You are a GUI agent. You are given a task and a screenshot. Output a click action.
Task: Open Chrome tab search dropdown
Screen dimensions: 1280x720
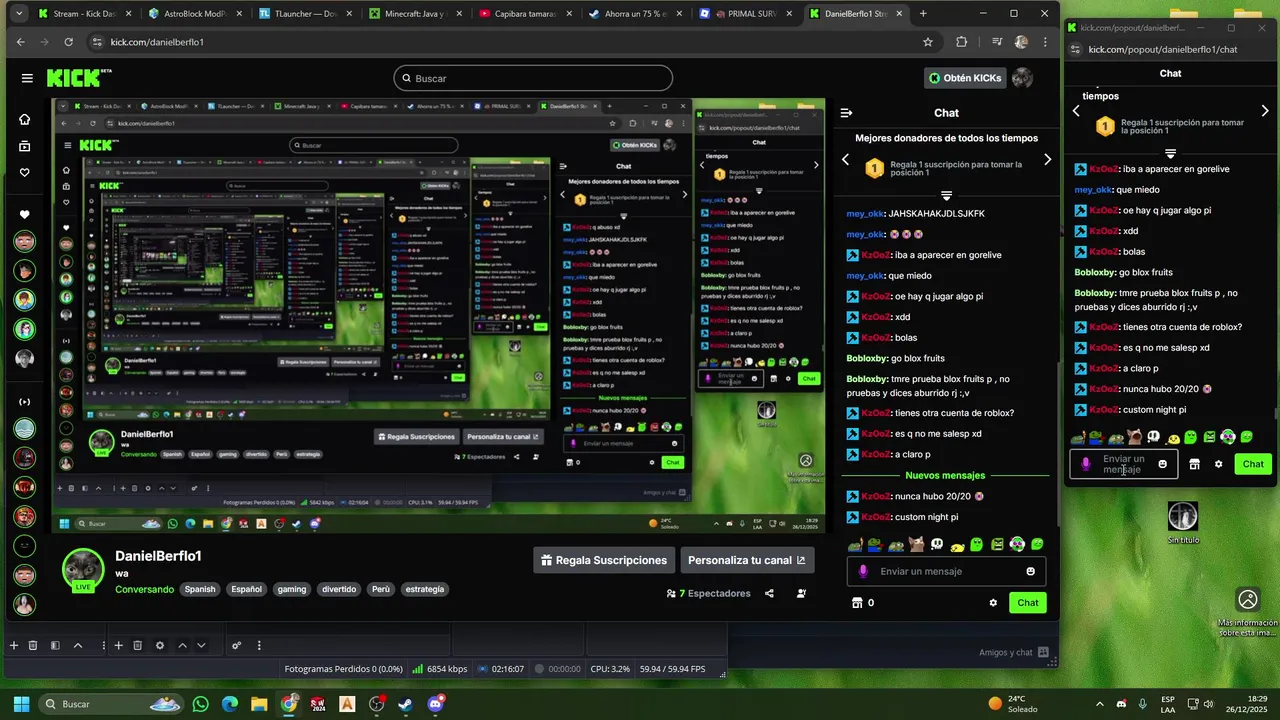click(18, 14)
